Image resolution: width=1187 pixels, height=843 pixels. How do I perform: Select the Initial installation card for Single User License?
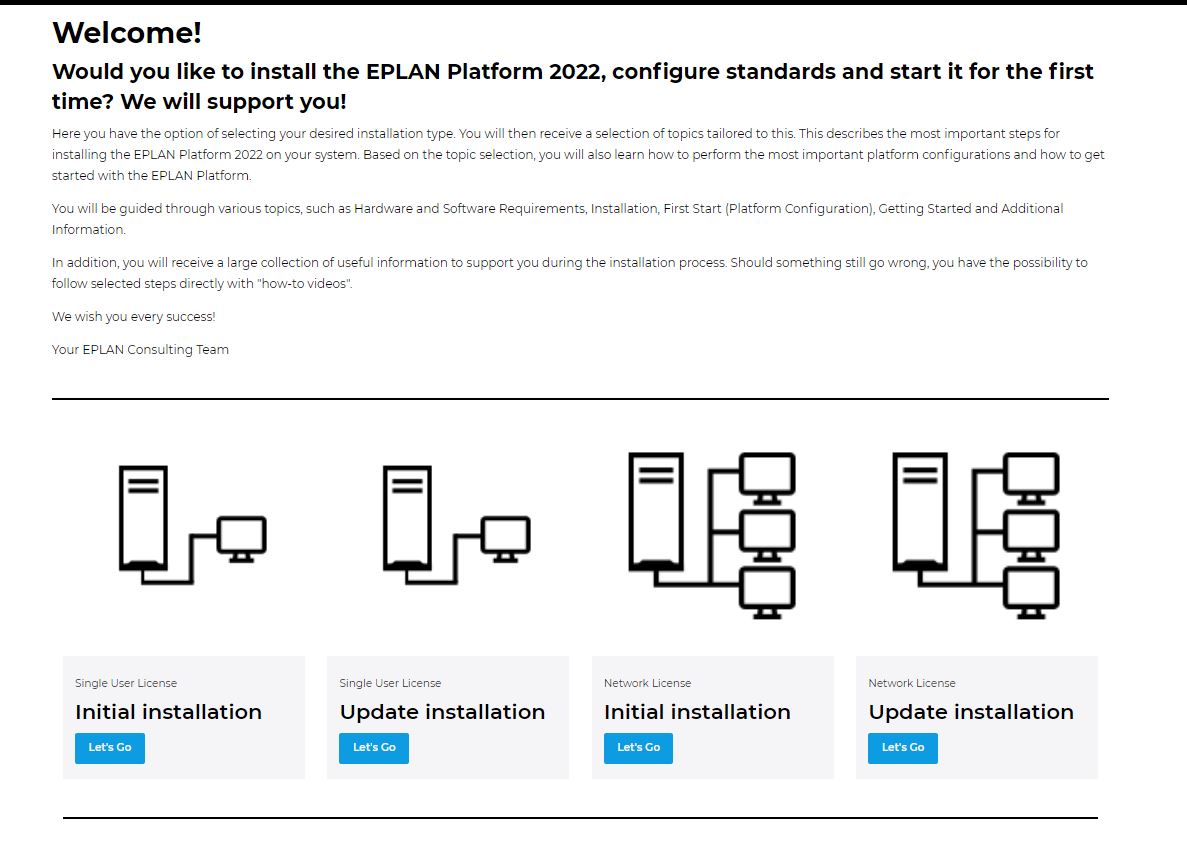click(184, 717)
